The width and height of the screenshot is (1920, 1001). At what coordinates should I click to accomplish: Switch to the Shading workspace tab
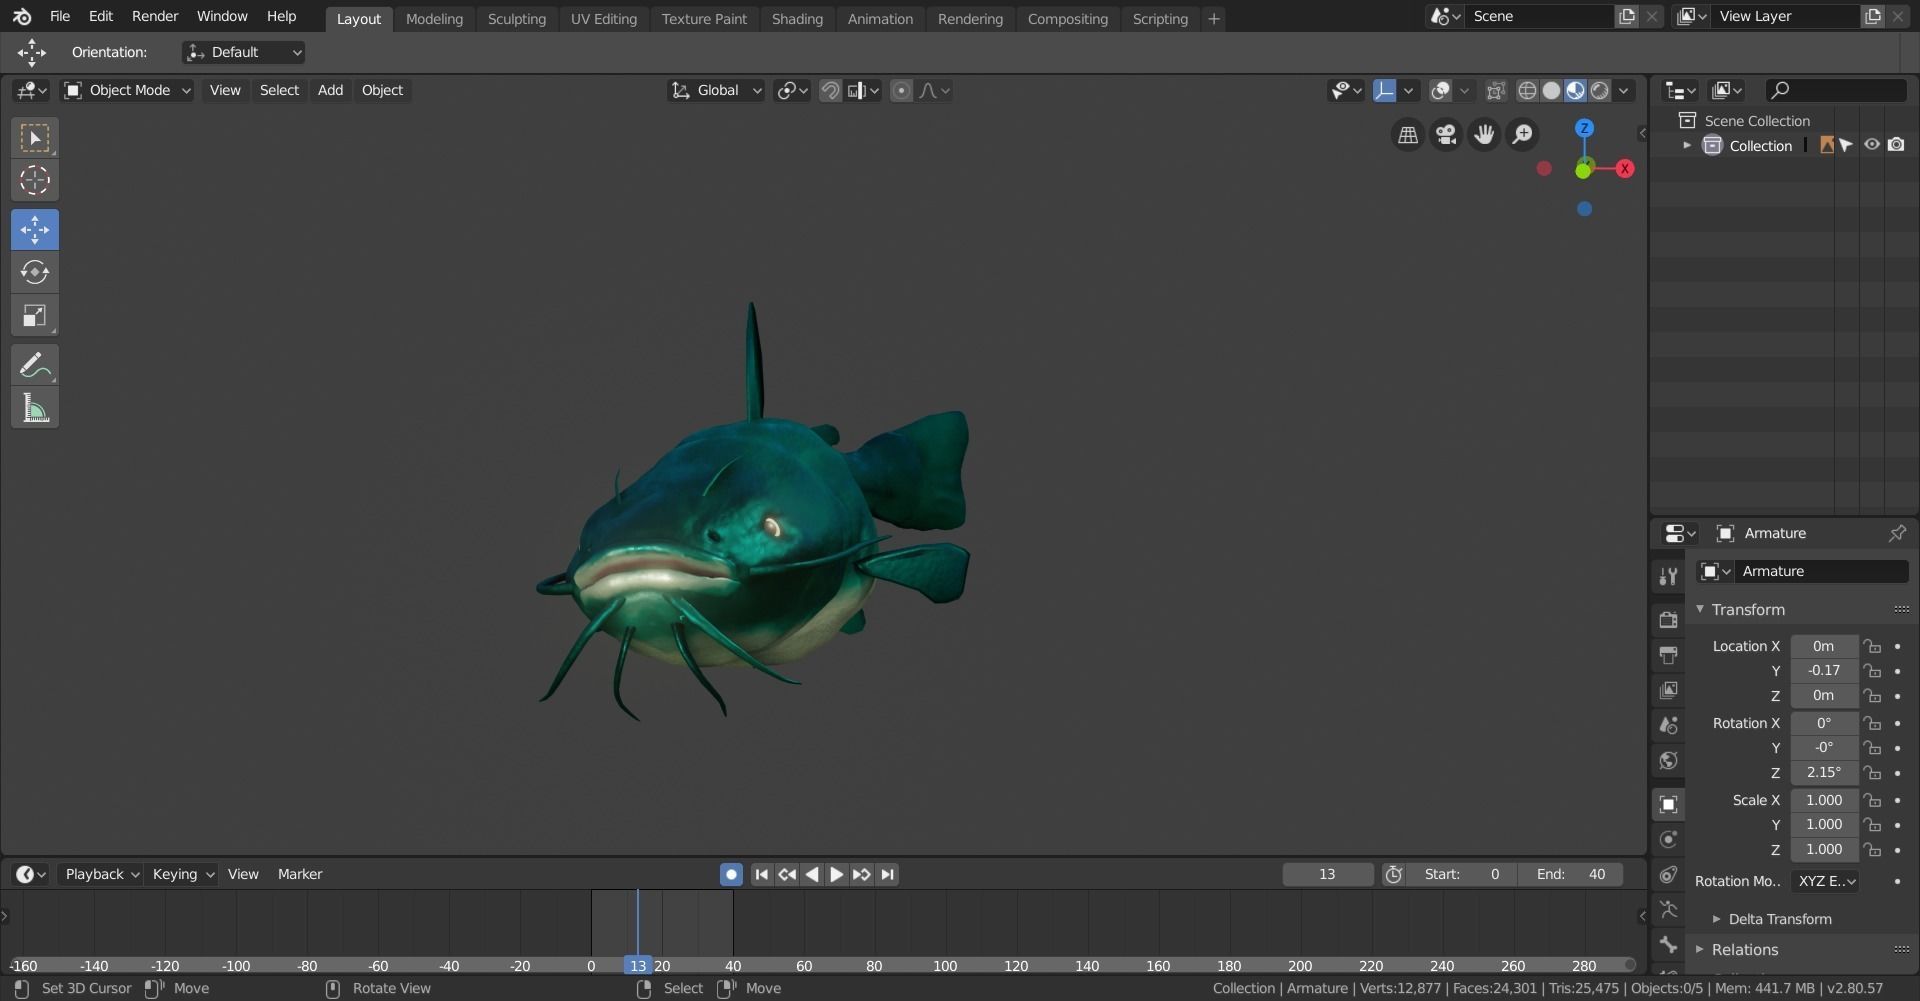click(797, 19)
